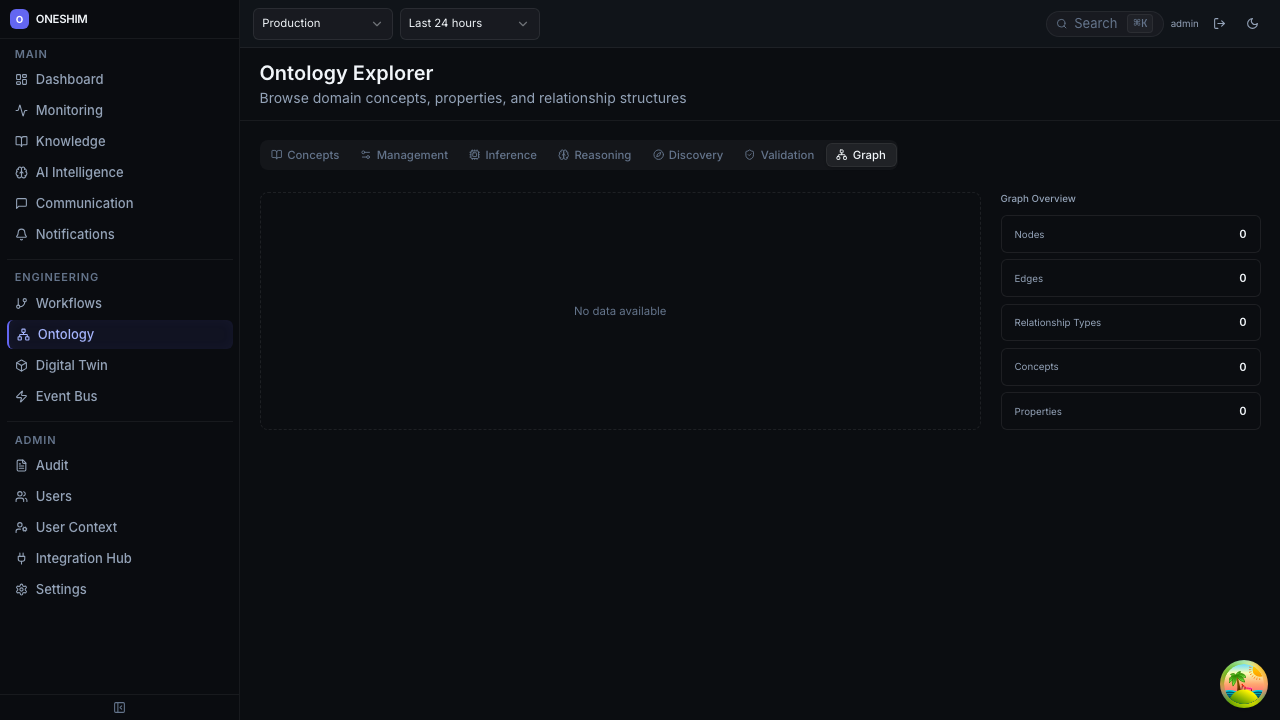Click the palm tree avatar badge
This screenshot has width=1280, height=720.
(x=1243, y=684)
